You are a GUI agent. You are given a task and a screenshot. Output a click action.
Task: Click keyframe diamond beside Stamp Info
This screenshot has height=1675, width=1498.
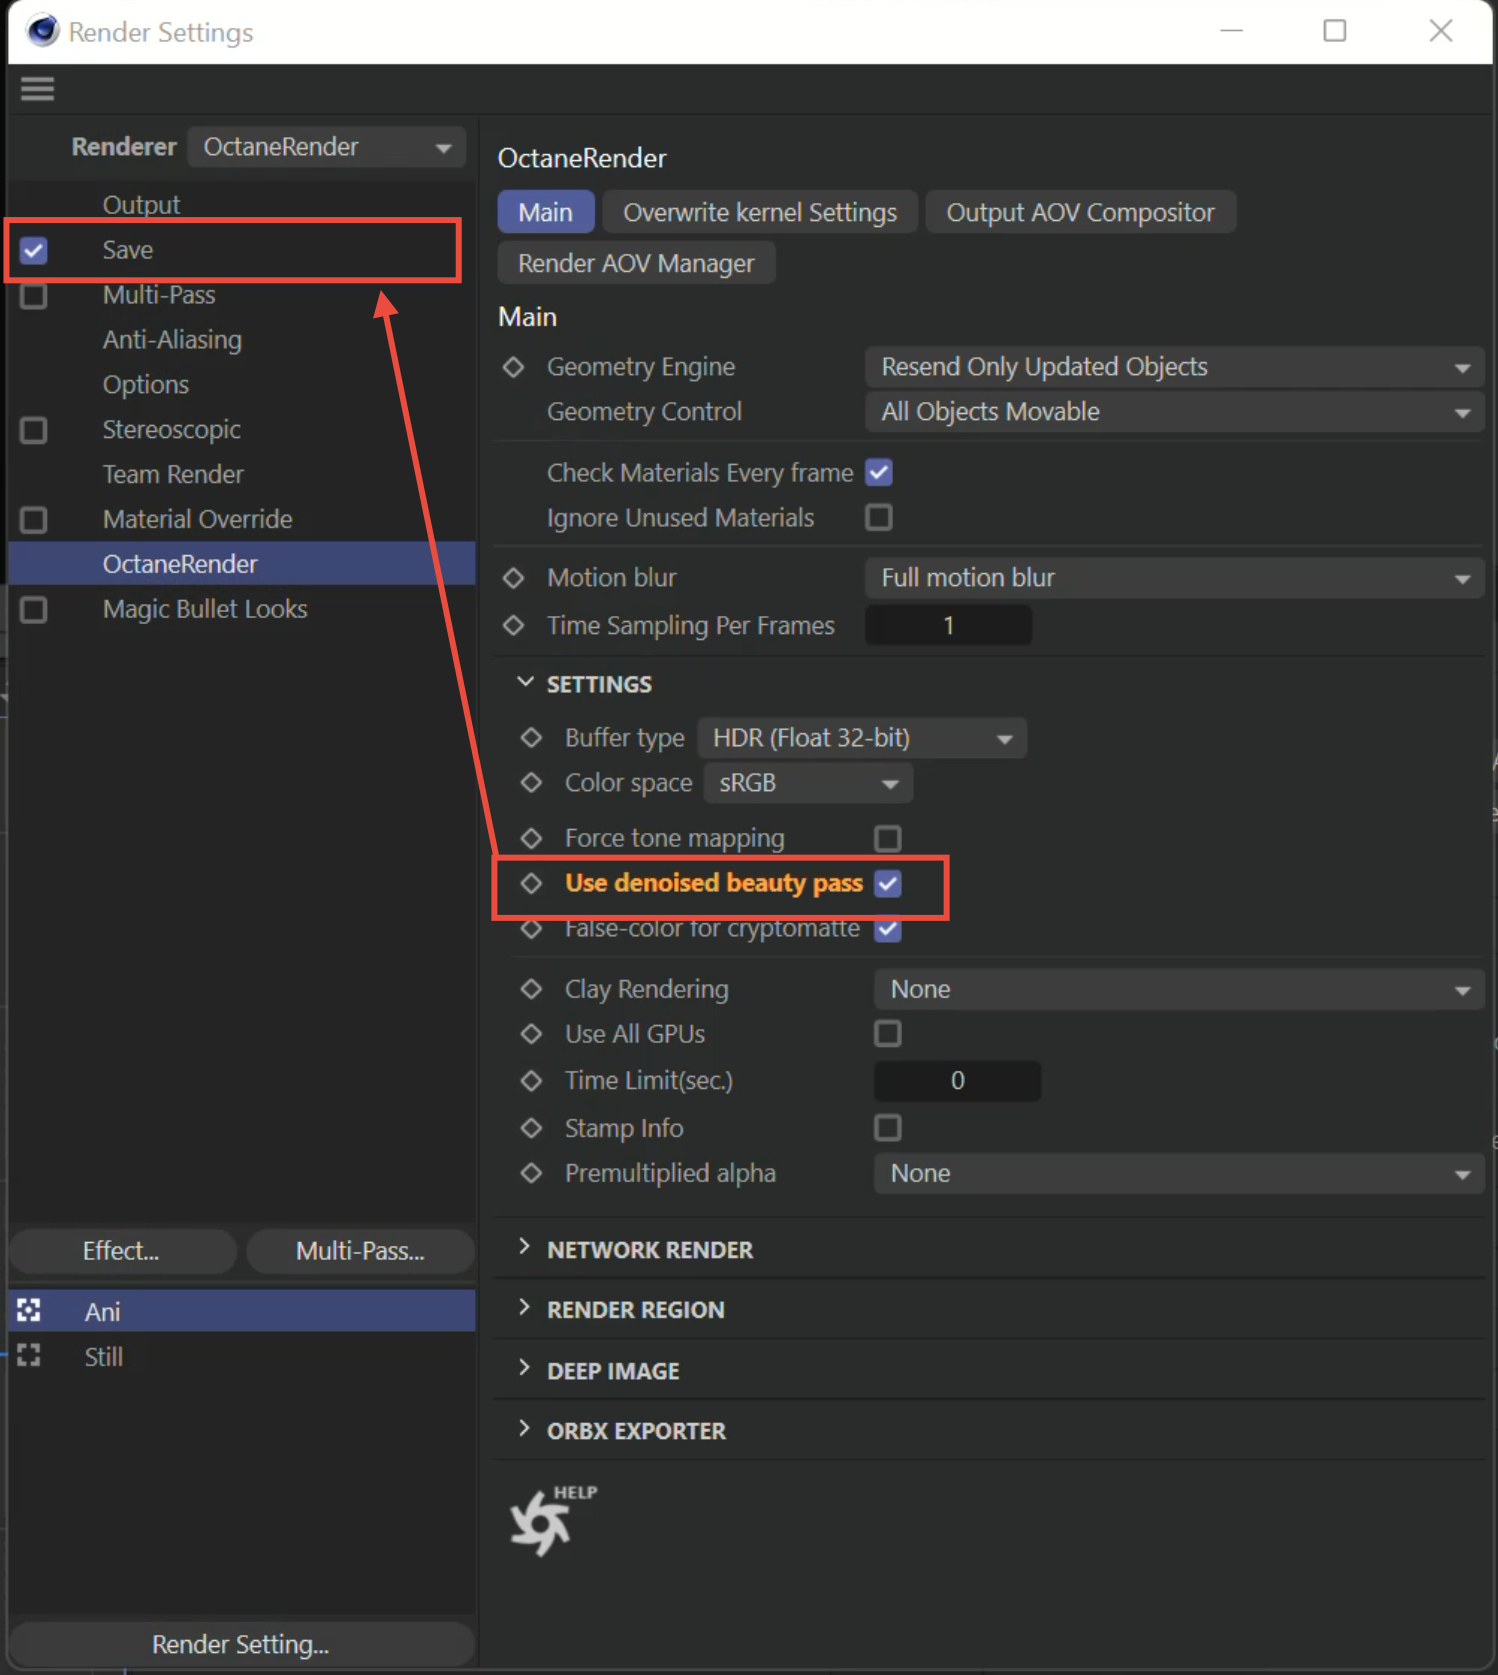tap(532, 1128)
